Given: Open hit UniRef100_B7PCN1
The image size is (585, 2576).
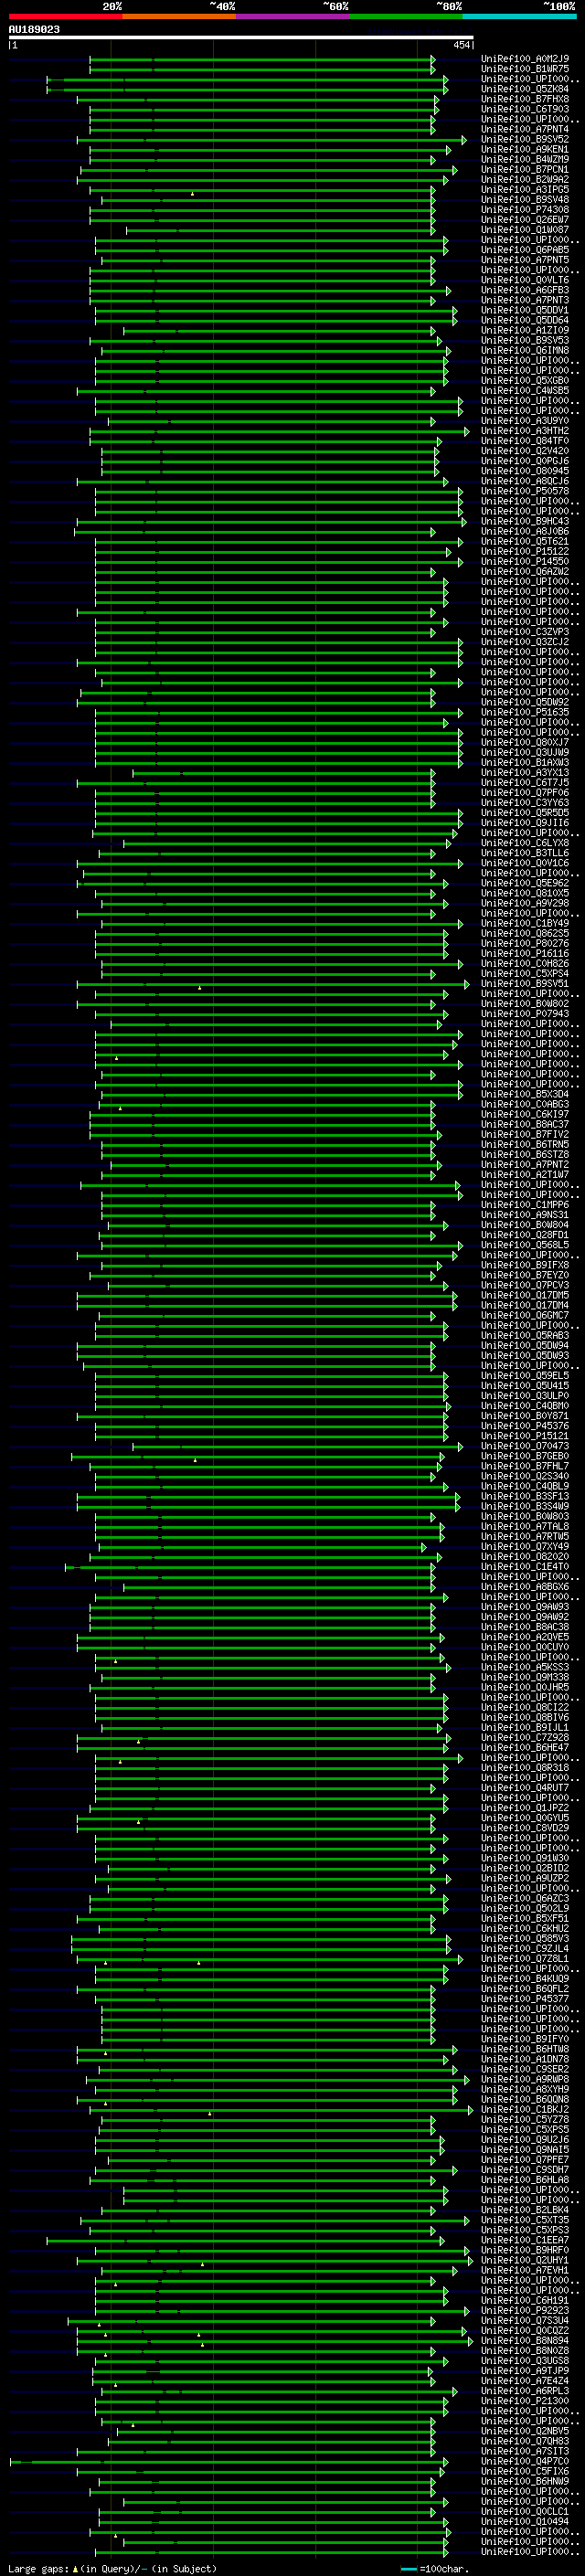Looking at the screenshot, I should (525, 170).
